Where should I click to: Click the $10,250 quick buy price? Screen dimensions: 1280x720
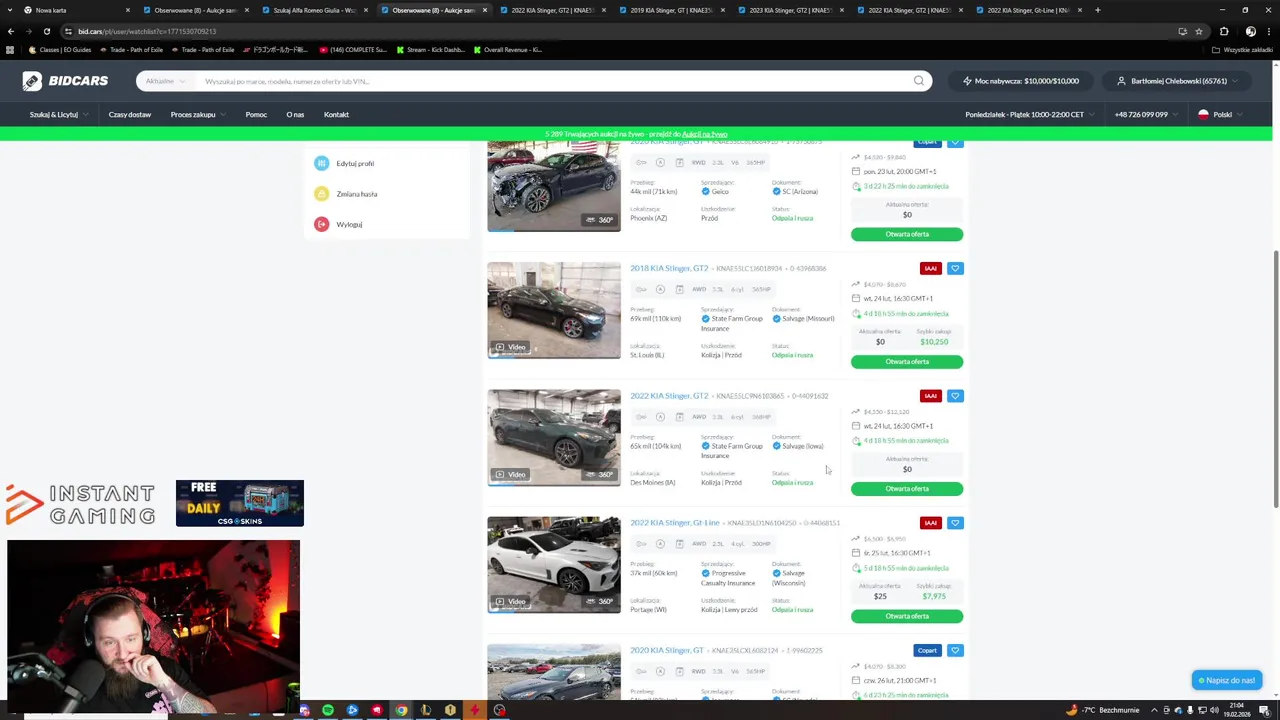934,342
